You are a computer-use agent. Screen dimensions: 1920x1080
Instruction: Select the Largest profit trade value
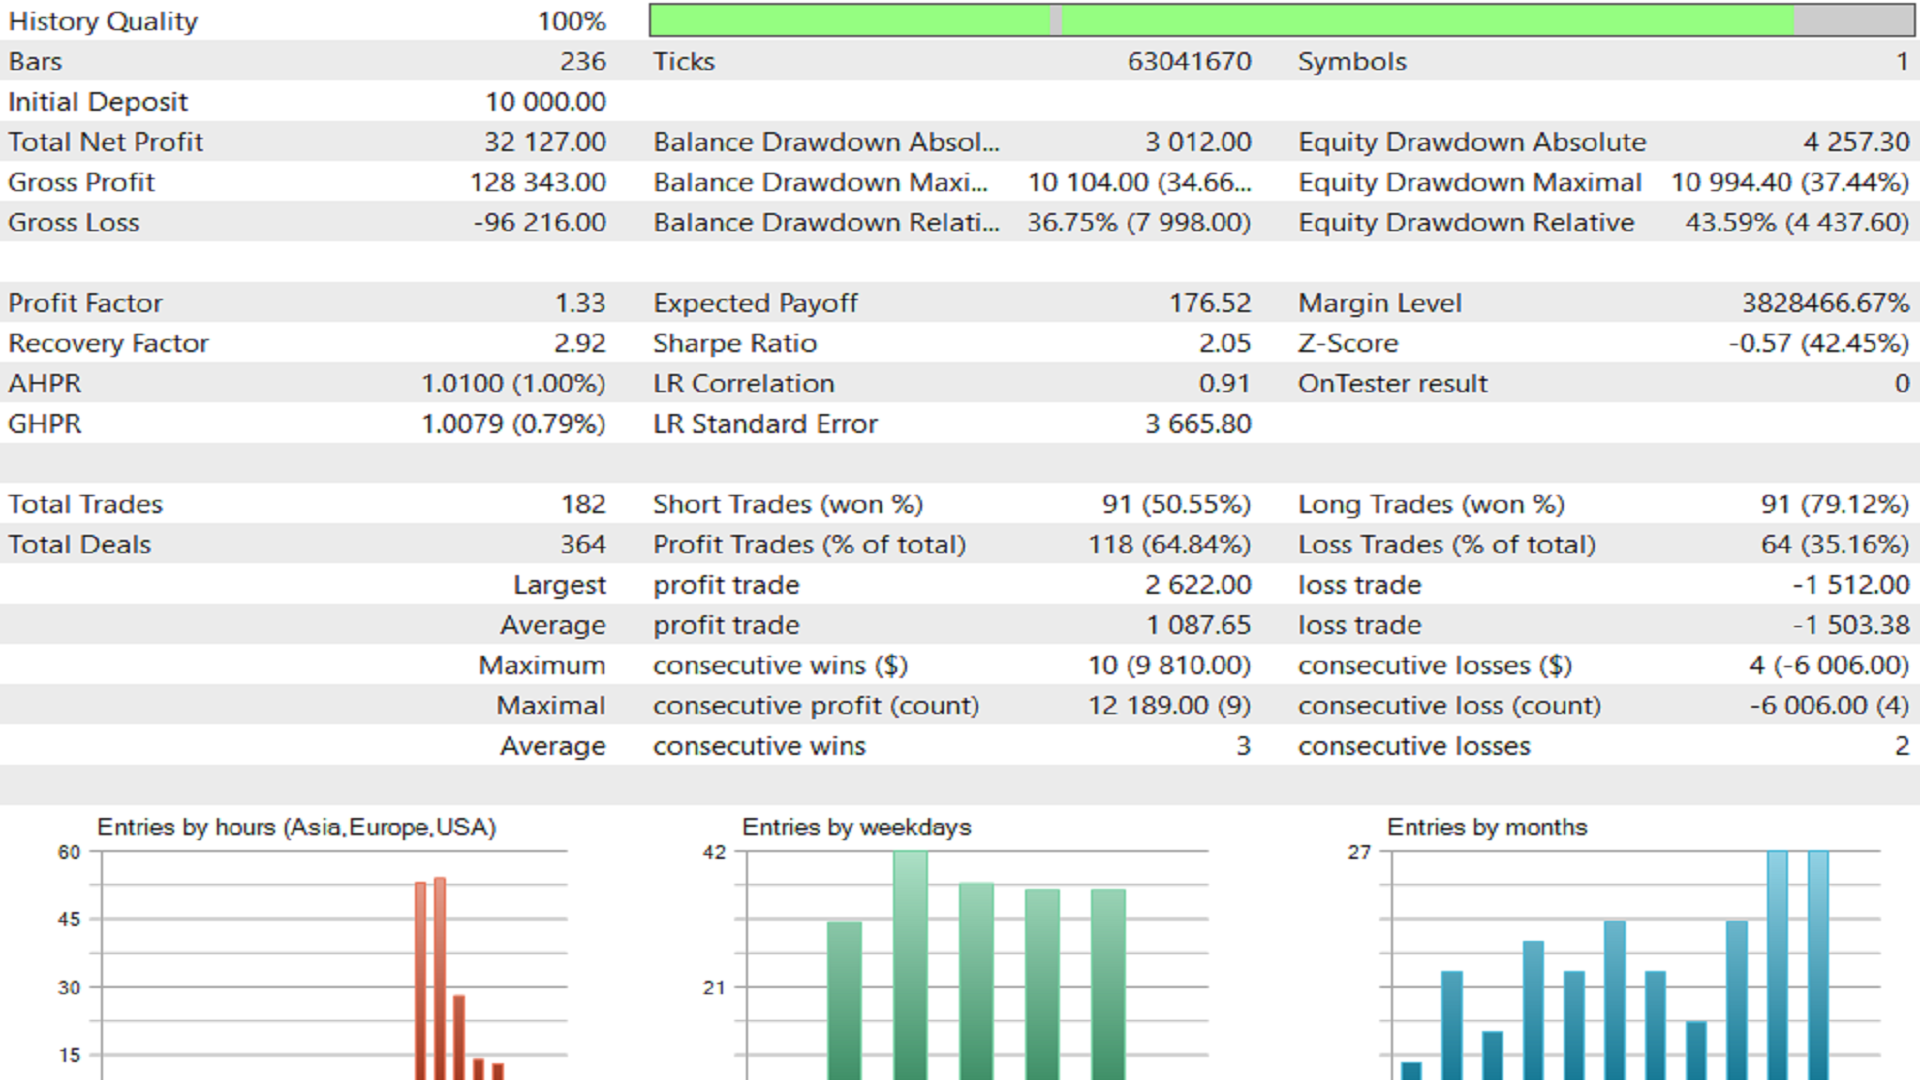tap(1199, 584)
